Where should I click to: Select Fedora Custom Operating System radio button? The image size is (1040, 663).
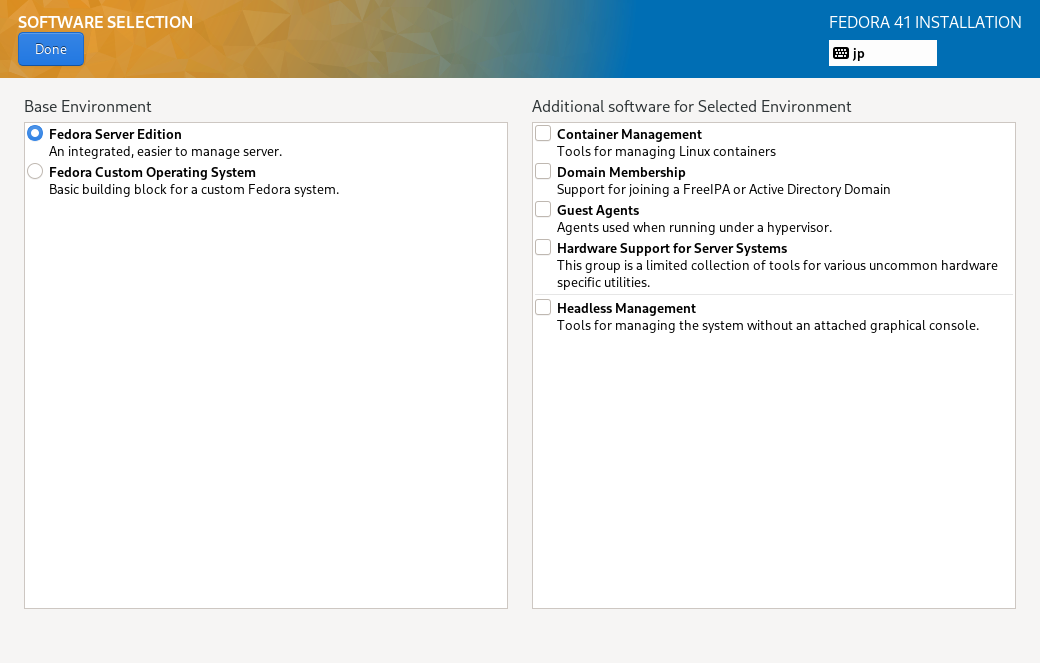point(35,172)
